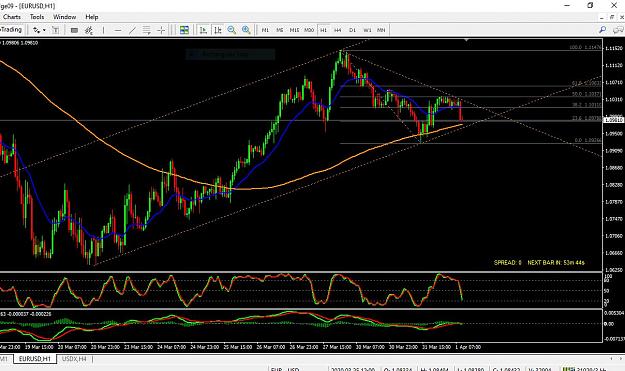Click the 24 Mar 07:00 time label
625x371 pixels.
pyautogui.click(x=171, y=347)
